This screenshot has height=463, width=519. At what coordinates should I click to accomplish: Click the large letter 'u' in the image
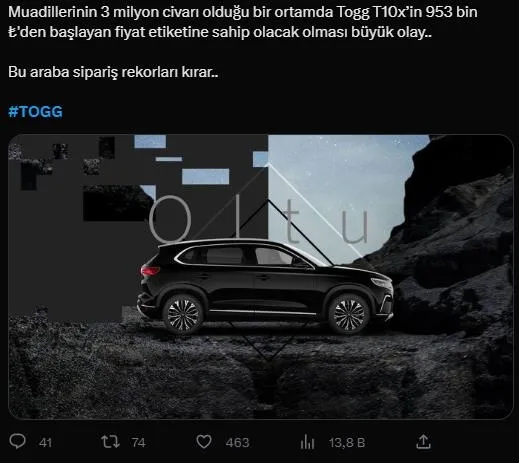(x=355, y=226)
